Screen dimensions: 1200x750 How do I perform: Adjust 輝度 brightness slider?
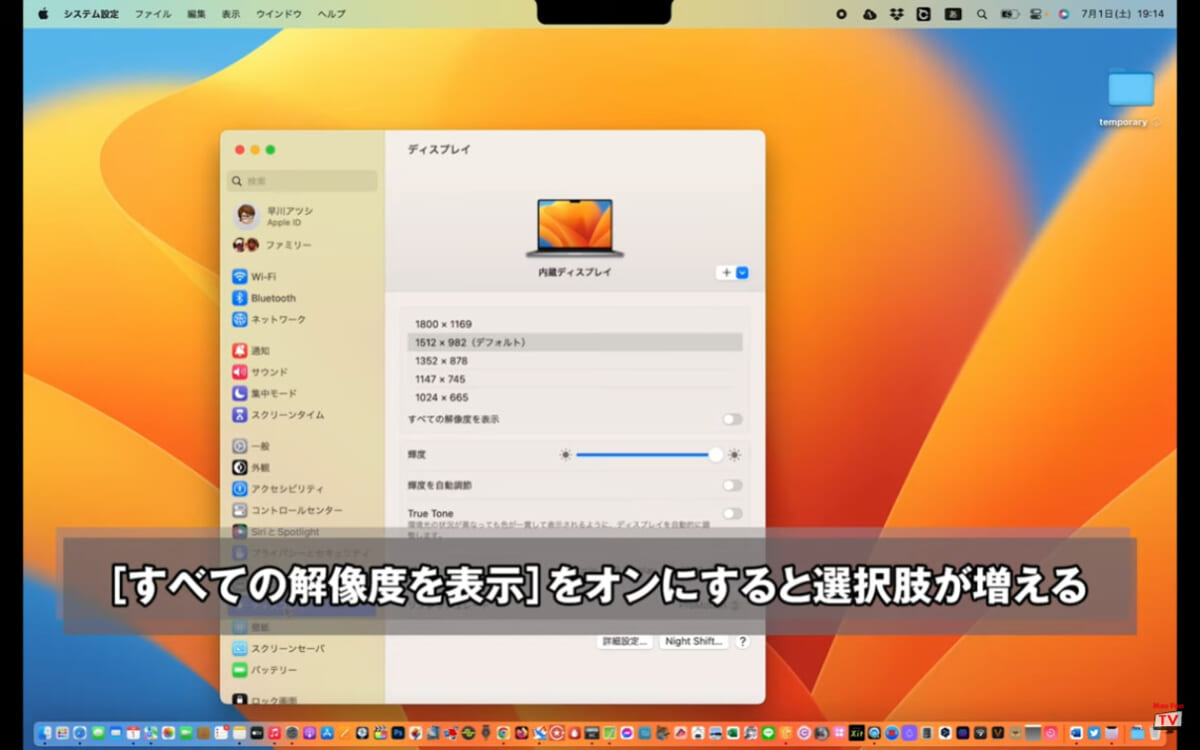pyautogui.click(x=650, y=455)
